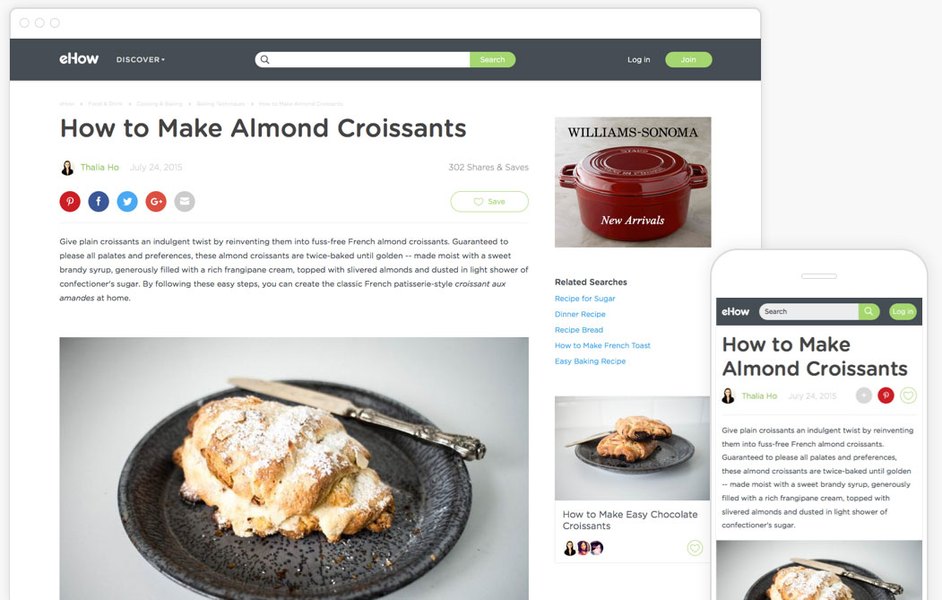Click the Log in link
Image resolution: width=942 pixels, height=600 pixels.
click(x=639, y=59)
